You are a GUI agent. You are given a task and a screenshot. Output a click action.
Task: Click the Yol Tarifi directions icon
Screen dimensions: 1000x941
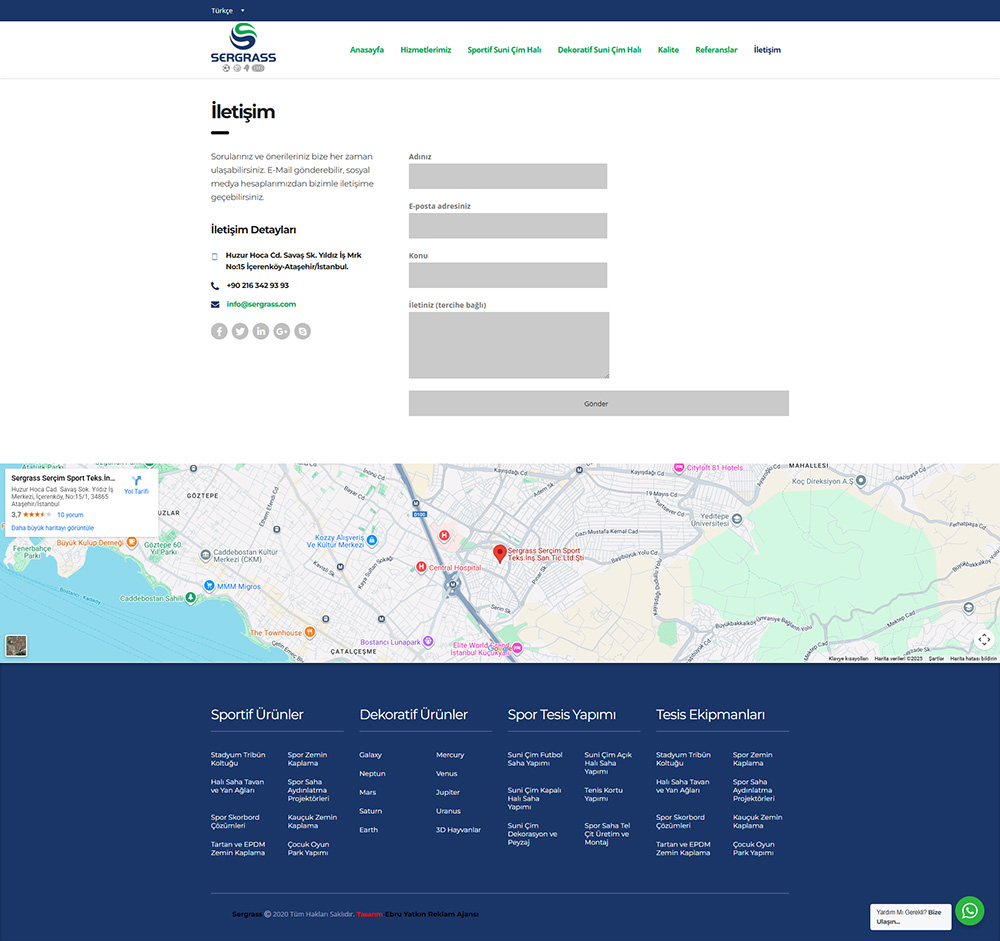click(x=136, y=482)
